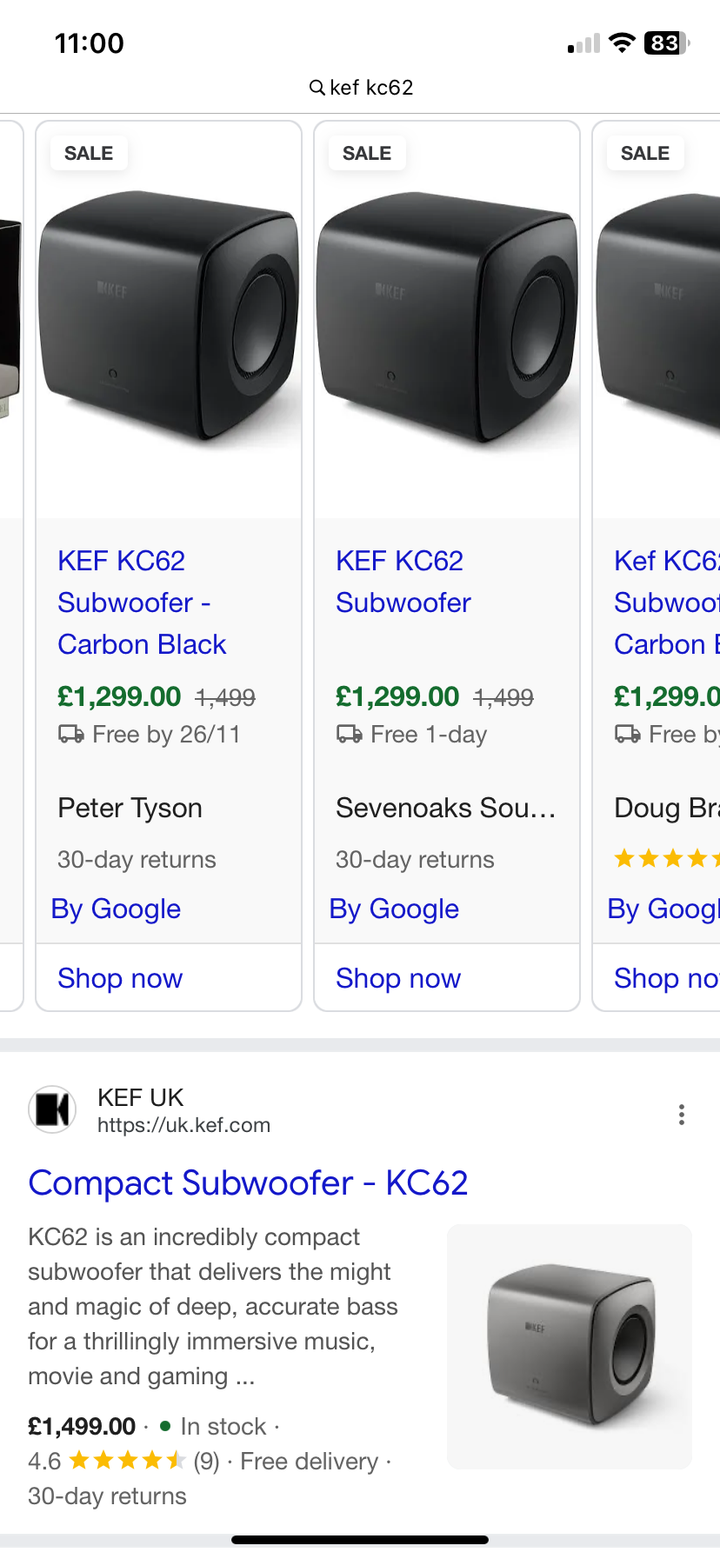This screenshot has height=1558, width=720.
Task: Tap the SALE badge on Peter Tyson product
Action: point(89,153)
